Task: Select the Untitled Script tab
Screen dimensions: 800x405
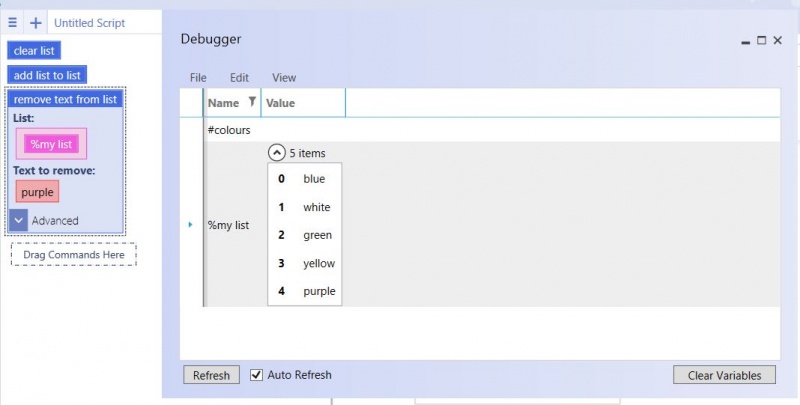Action: (x=89, y=23)
